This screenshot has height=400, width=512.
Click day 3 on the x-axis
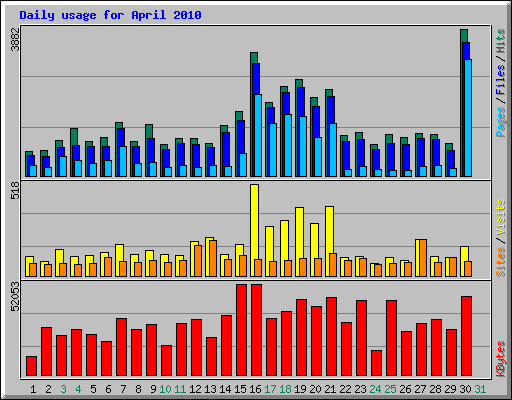click(x=63, y=389)
